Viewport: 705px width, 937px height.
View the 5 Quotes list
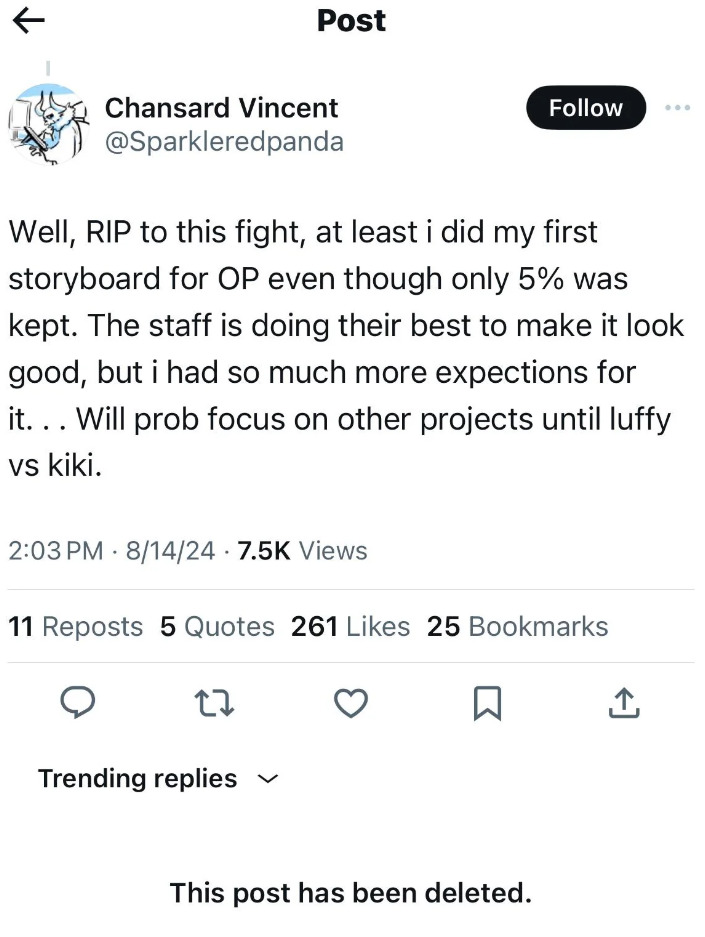pyautogui.click(x=217, y=626)
